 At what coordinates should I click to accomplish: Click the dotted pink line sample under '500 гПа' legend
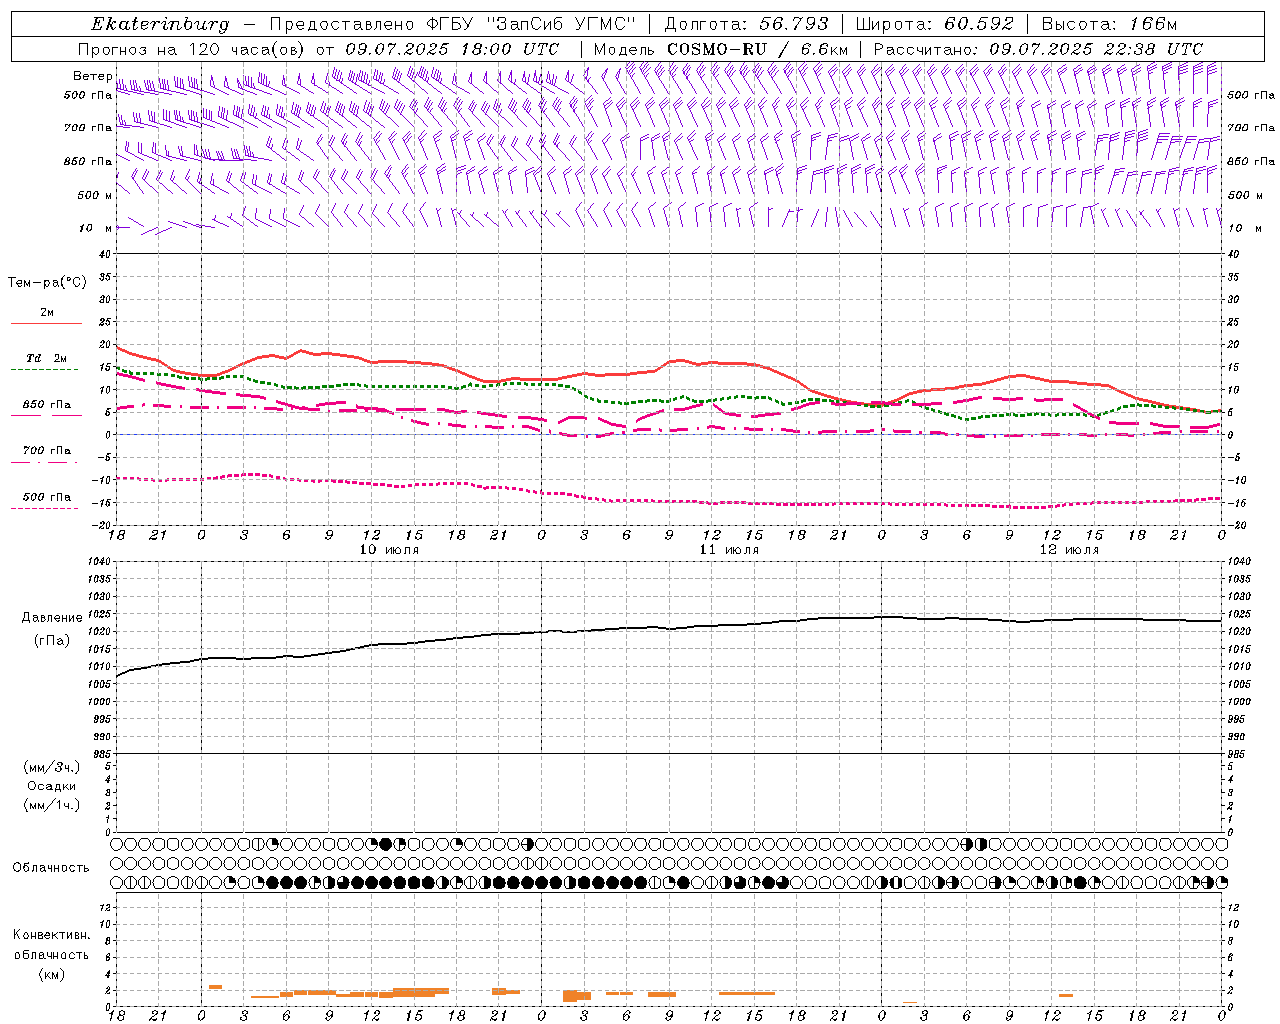tap(45, 508)
